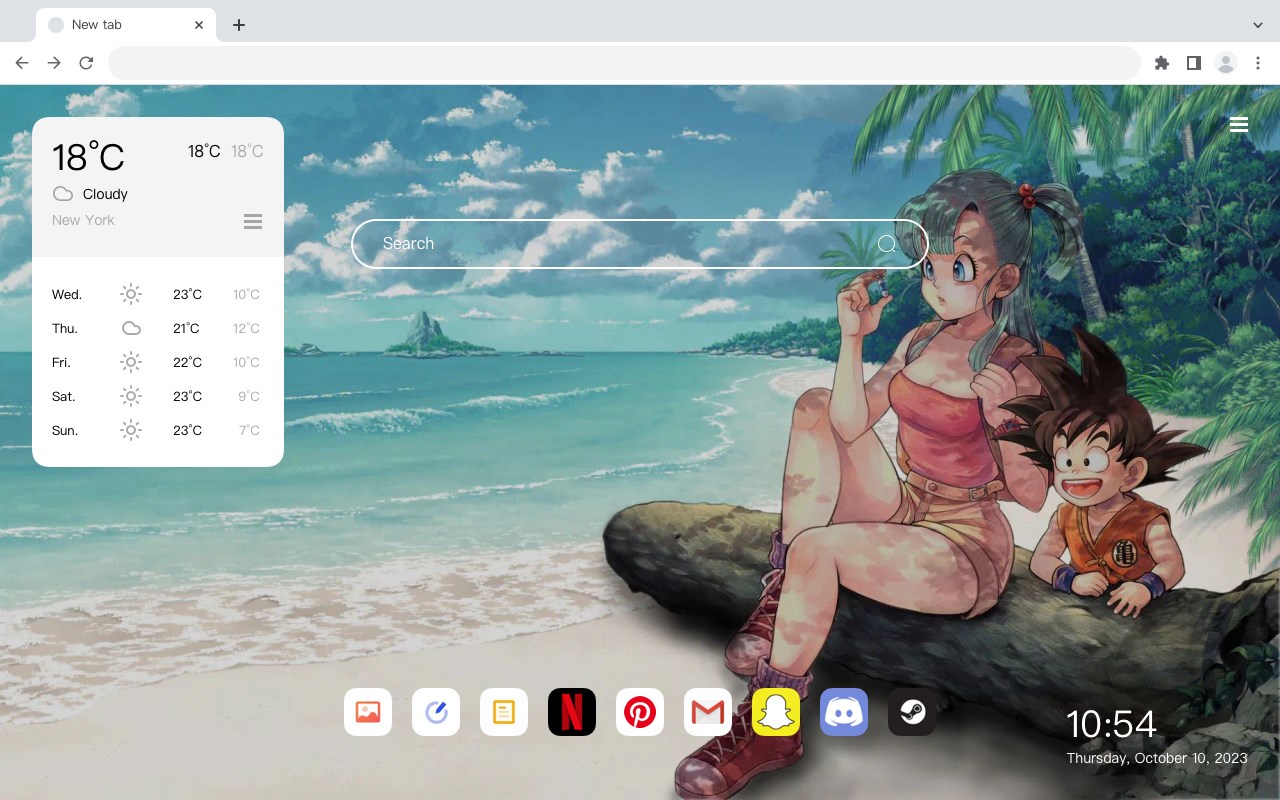Open the Chrome three-dot menu
Image resolution: width=1280 pixels, height=800 pixels.
[1258, 63]
